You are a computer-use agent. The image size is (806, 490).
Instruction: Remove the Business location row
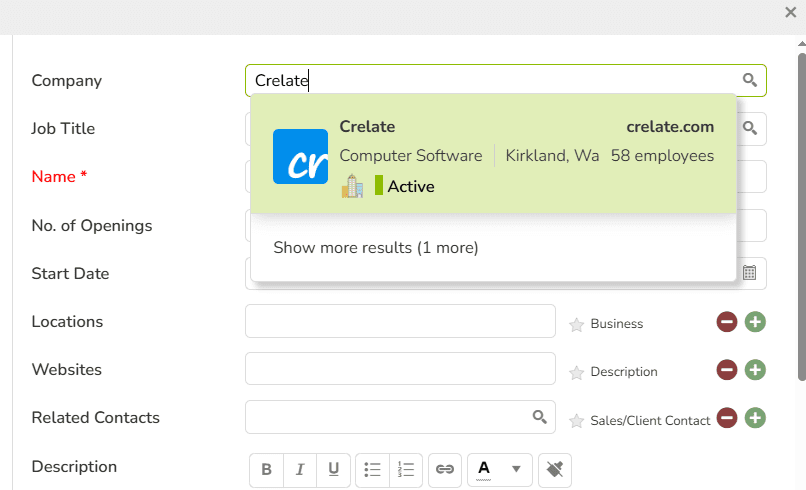click(727, 322)
